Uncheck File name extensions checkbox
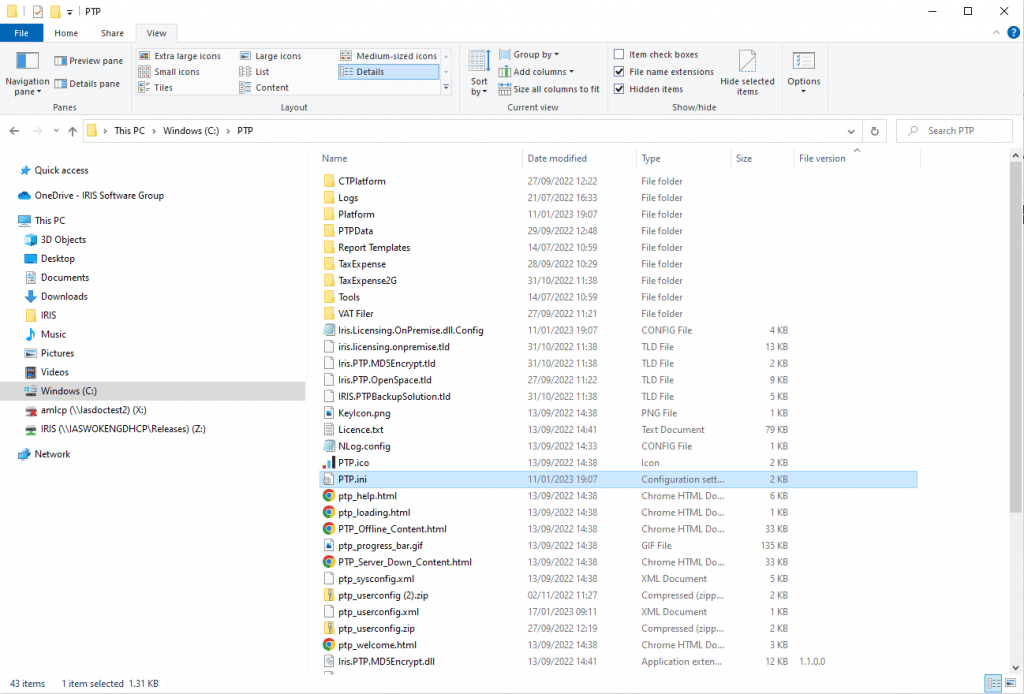This screenshot has width=1024, height=694. pyautogui.click(x=620, y=72)
